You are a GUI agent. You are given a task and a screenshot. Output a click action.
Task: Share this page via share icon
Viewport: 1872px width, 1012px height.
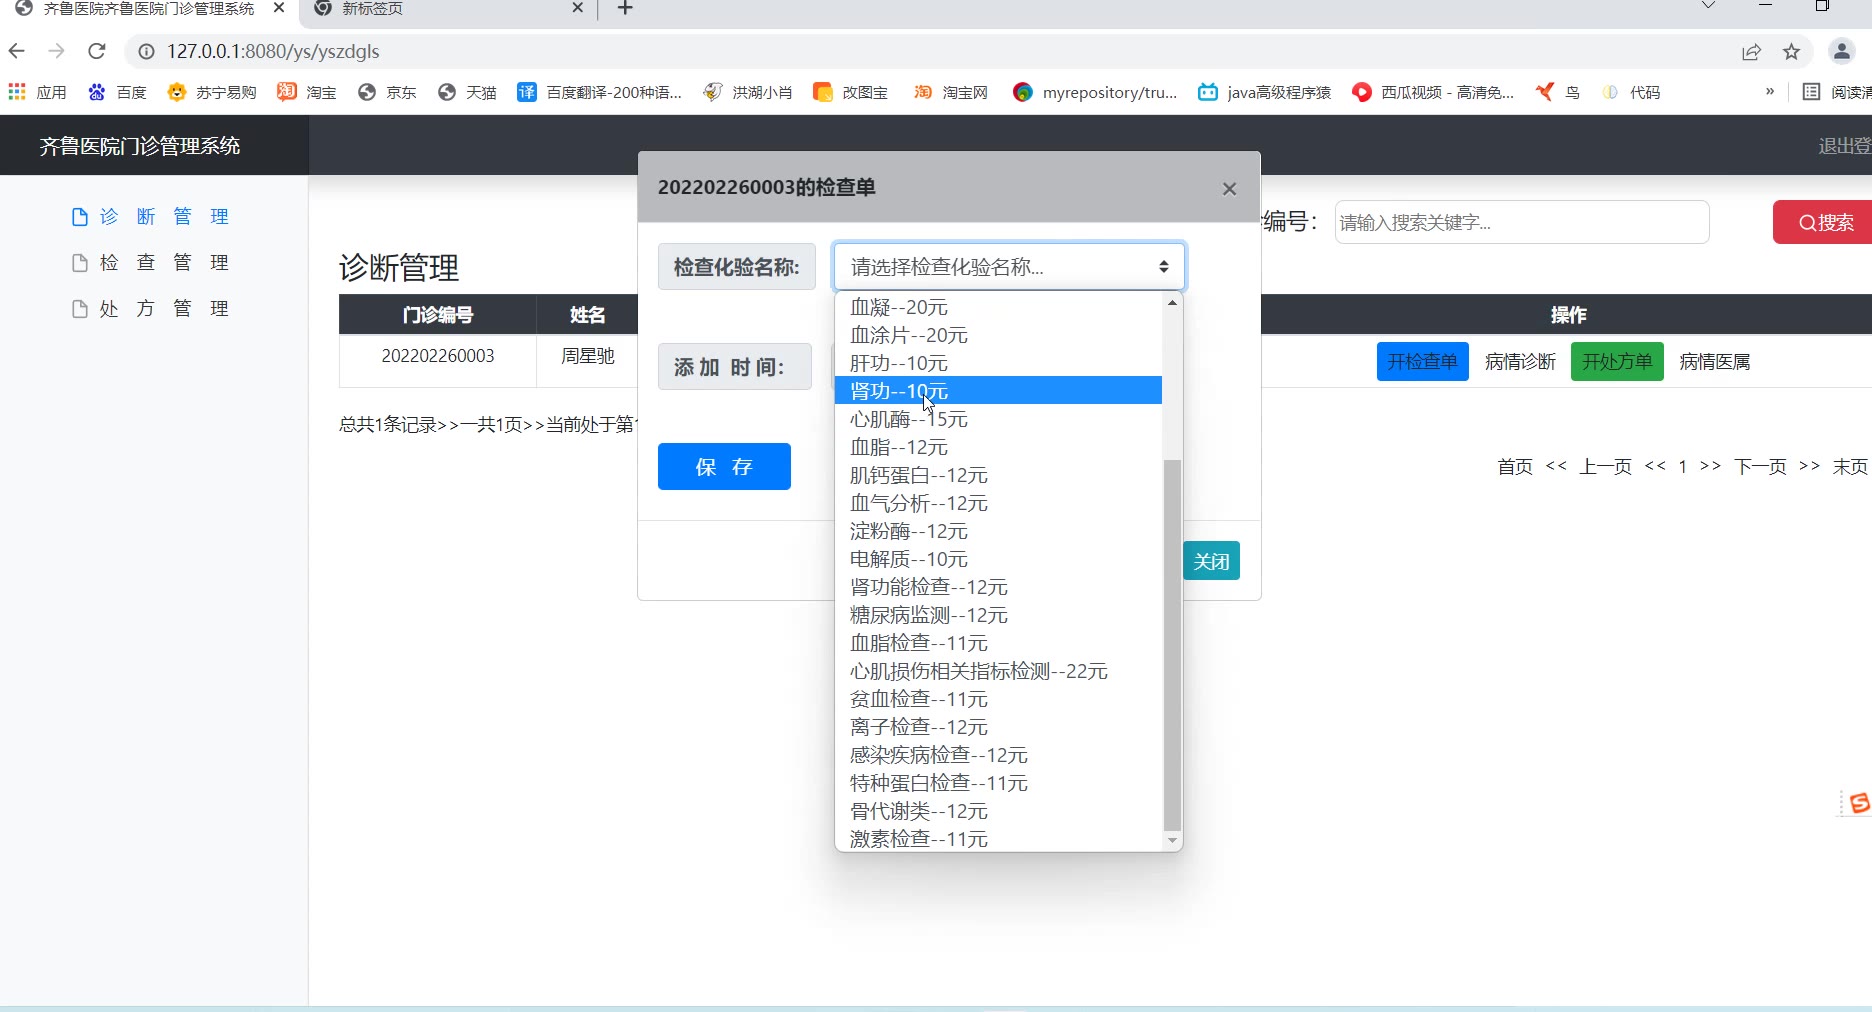pos(1751,52)
